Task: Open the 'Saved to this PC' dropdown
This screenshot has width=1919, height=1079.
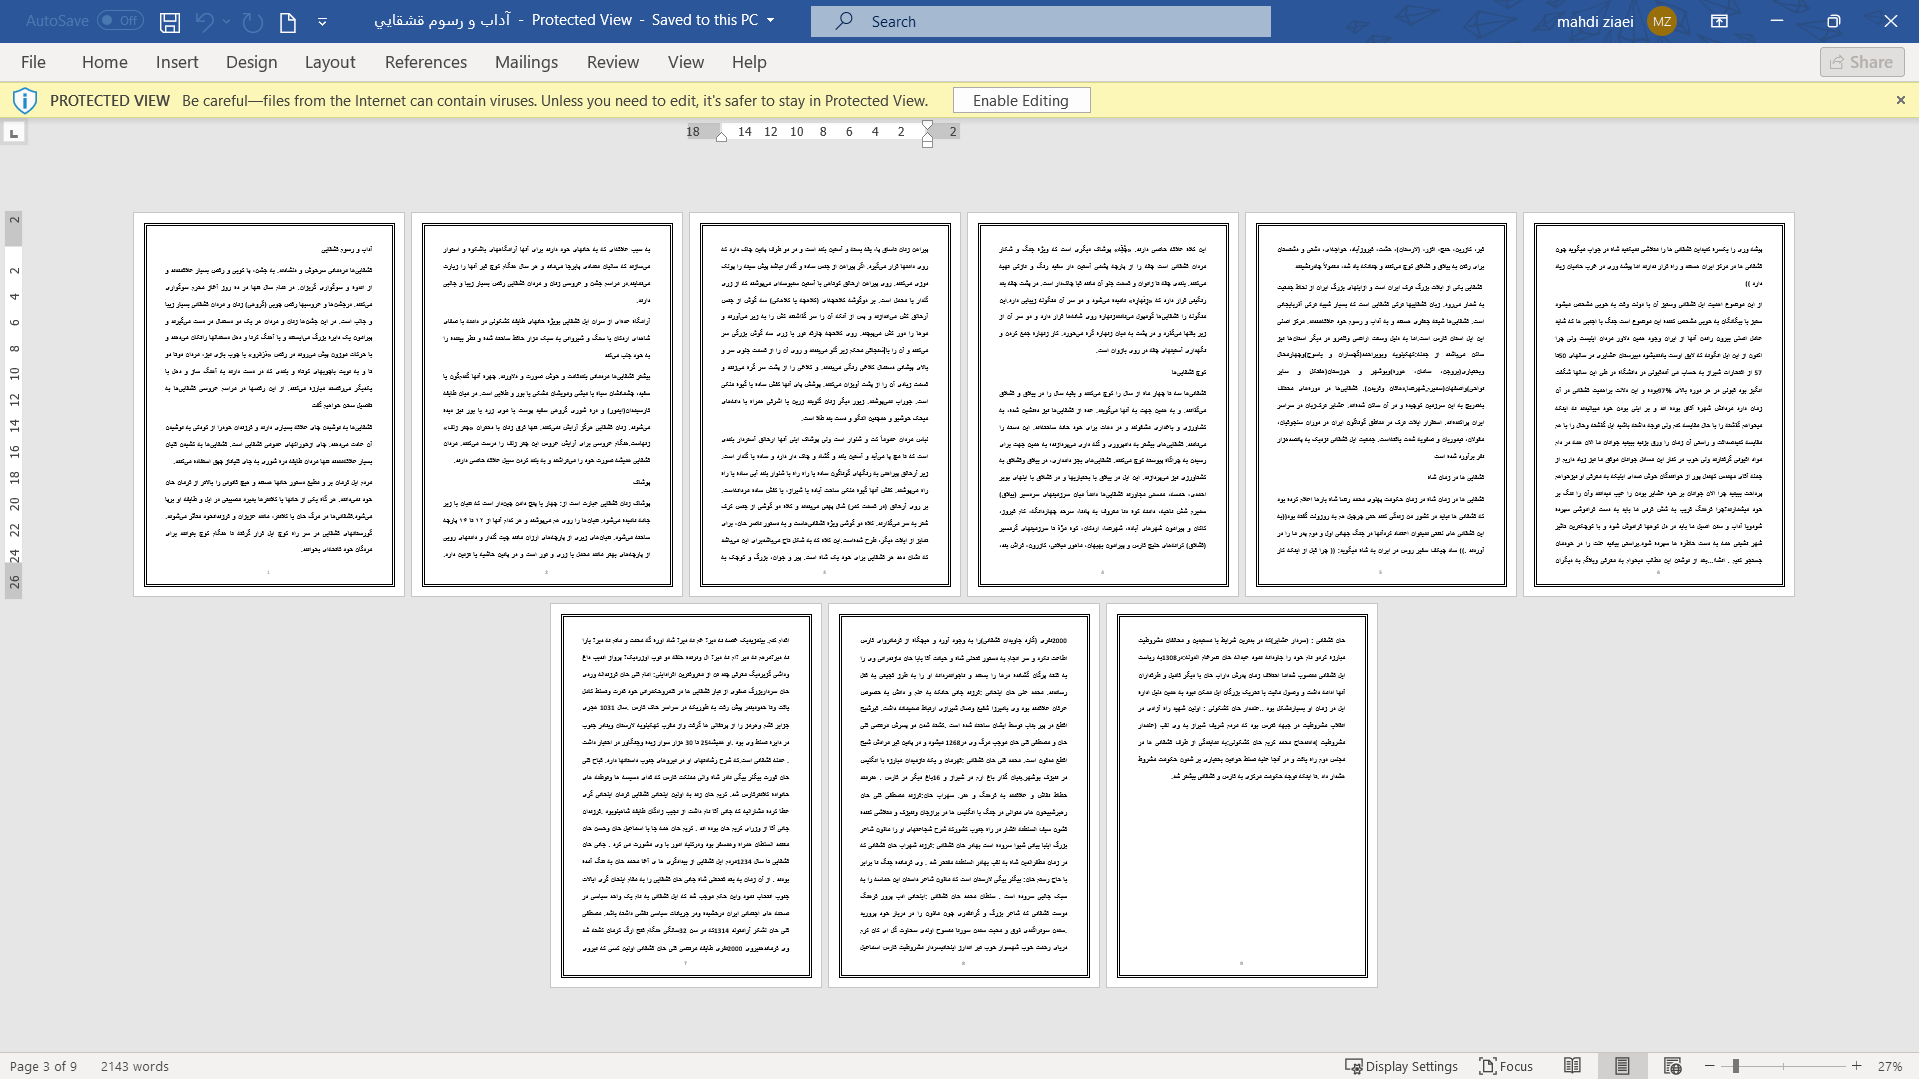Action: point(770,20)
